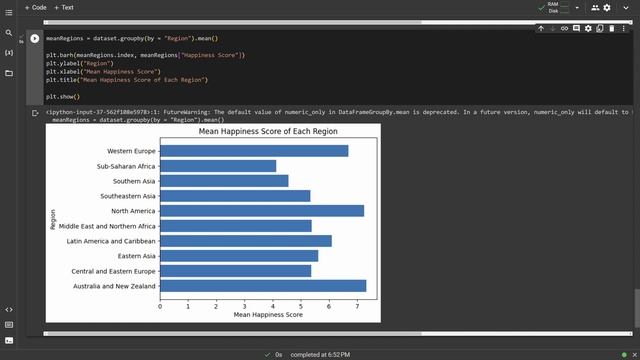Click the plt.barh code line
Viewport: 640px width, 360px height.
(145, 55)
